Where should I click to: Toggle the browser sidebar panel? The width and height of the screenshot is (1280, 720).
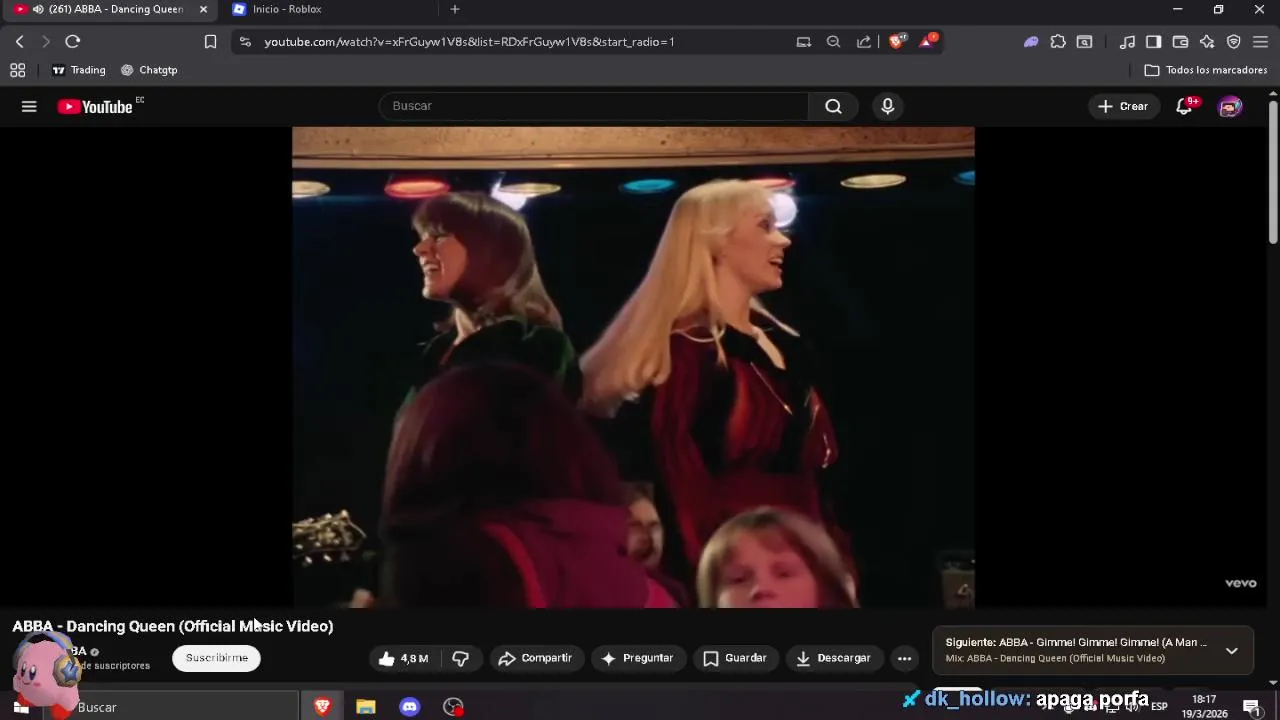pos(1153,42)
